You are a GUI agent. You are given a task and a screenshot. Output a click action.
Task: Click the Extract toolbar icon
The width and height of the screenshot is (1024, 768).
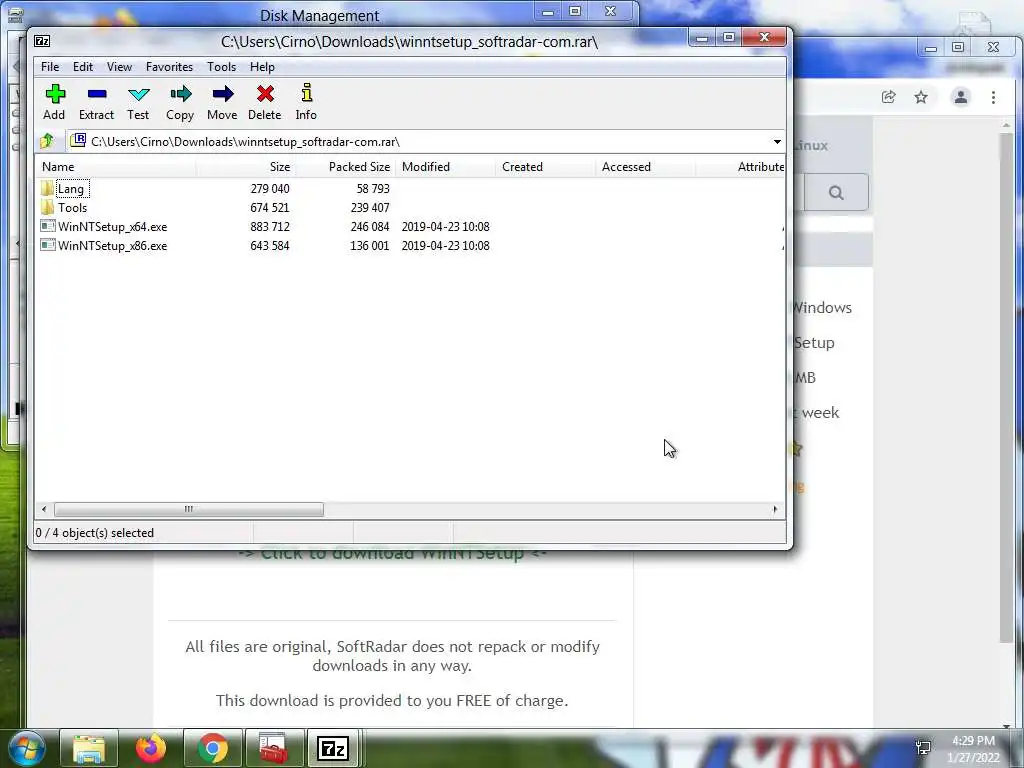click(x=97, y=94)
